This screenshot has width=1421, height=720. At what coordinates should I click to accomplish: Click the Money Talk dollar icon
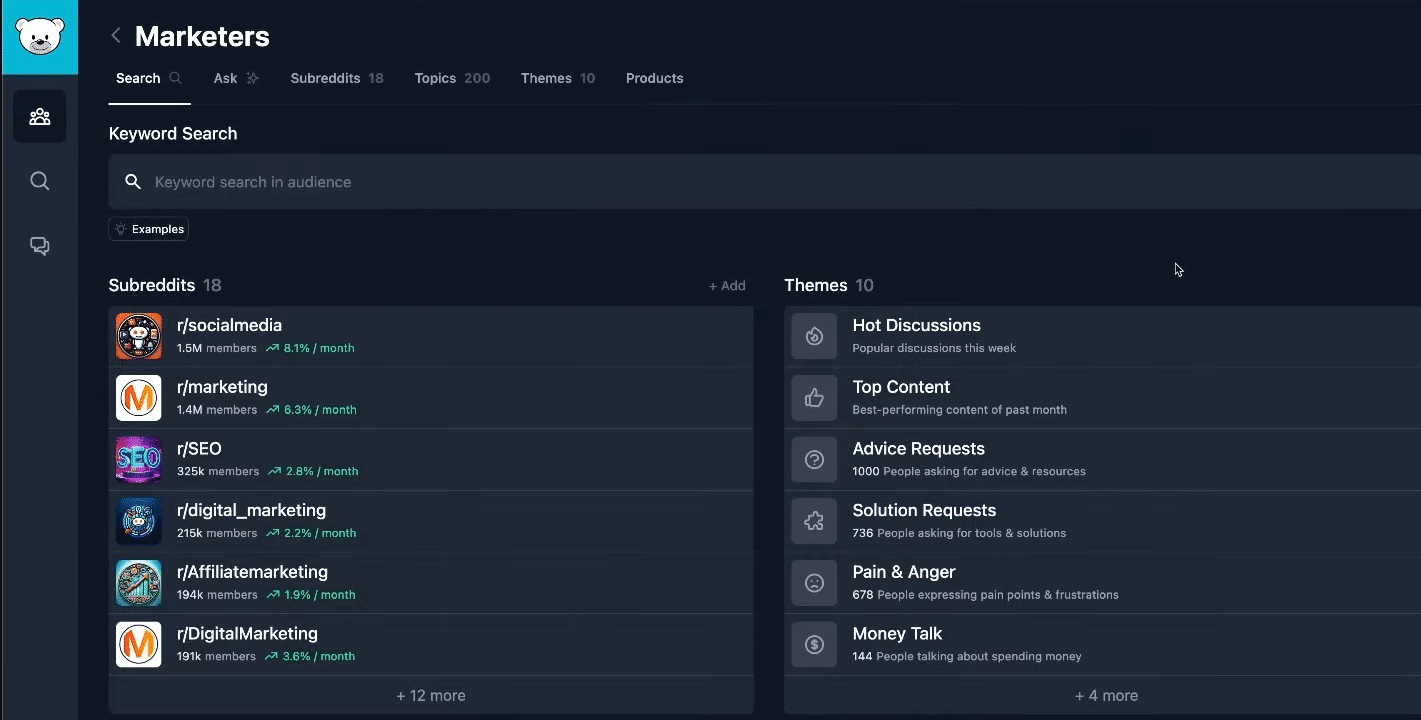(x=814, y=644)
